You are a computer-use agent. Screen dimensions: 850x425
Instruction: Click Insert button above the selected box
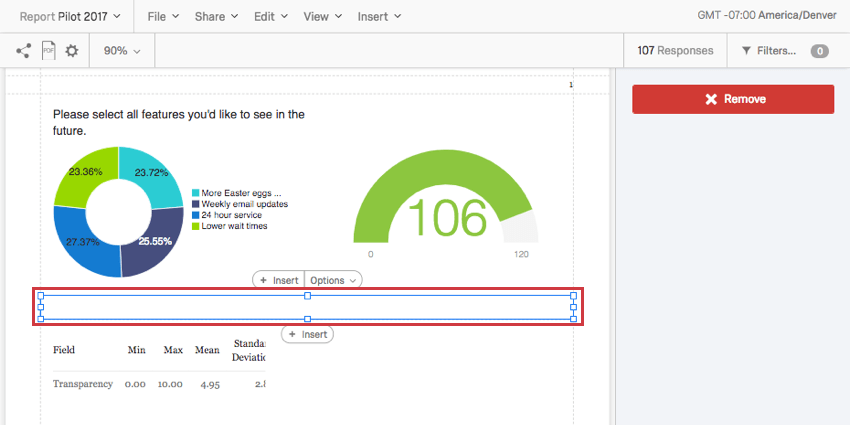pyautogui.click(x=278, y=281)
